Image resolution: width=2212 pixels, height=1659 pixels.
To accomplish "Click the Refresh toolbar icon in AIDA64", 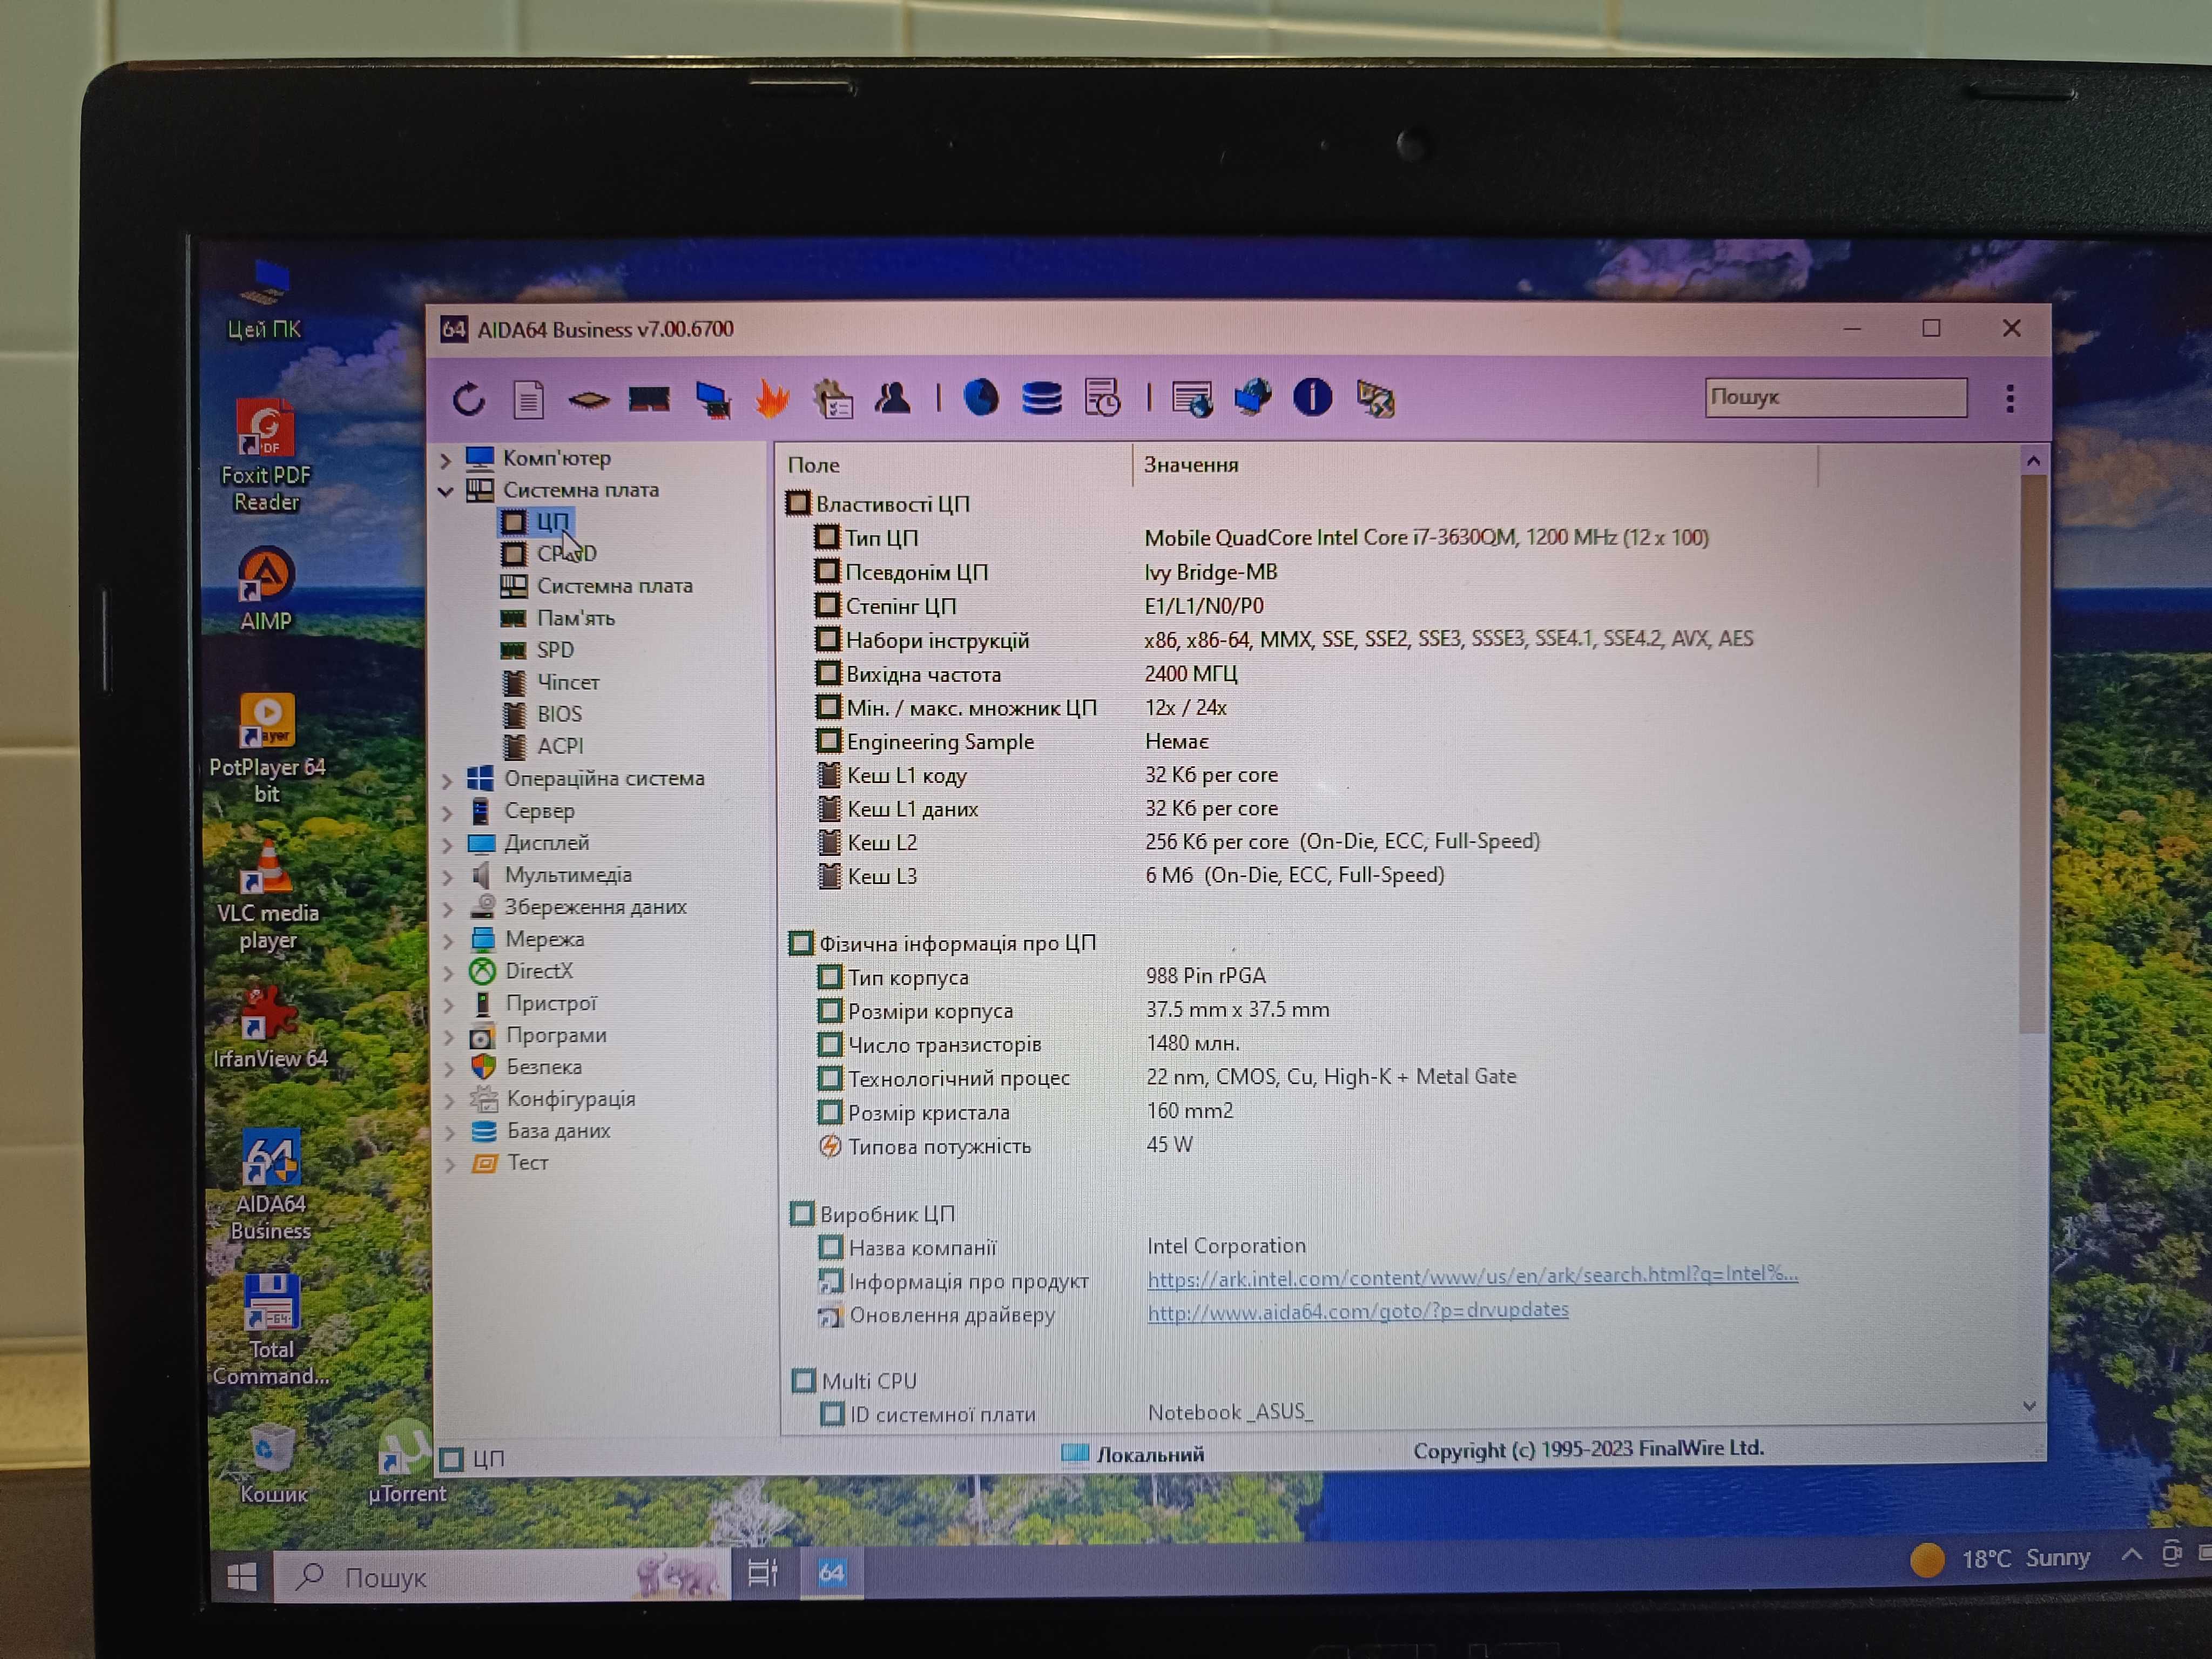I will pyautogui.click(x=468, y=399).
